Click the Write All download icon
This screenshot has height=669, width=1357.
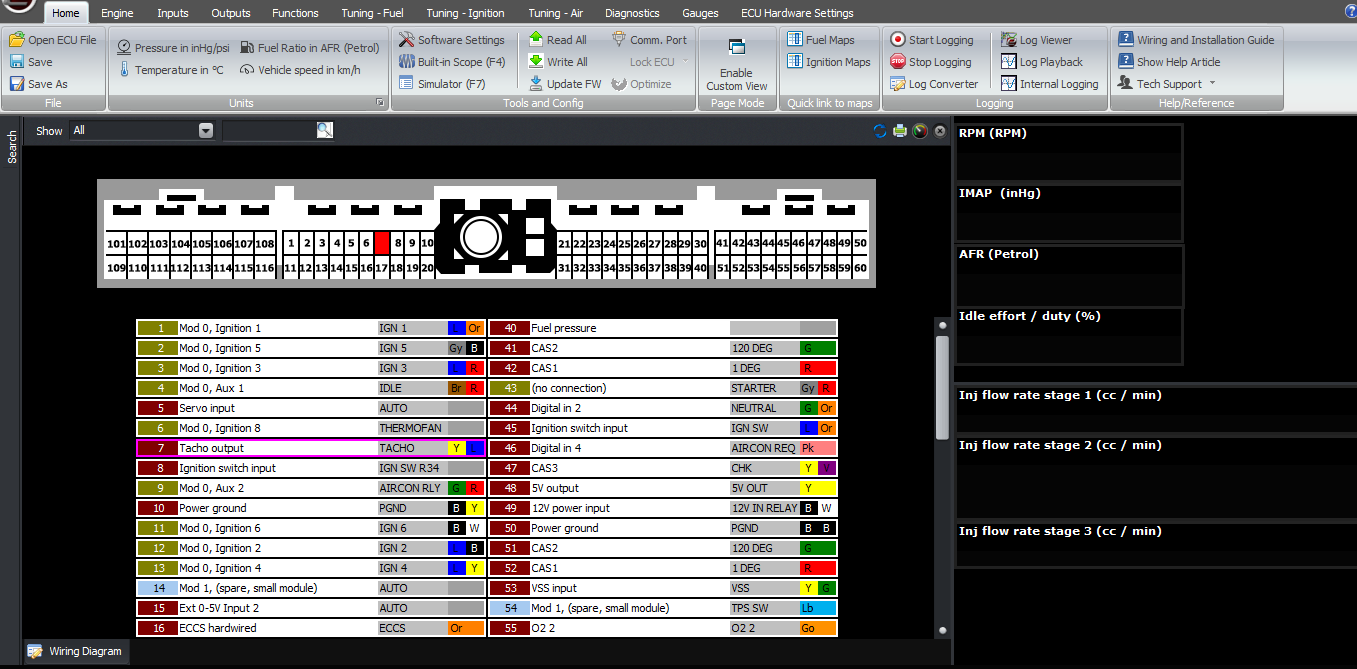[x=536, y=62]
